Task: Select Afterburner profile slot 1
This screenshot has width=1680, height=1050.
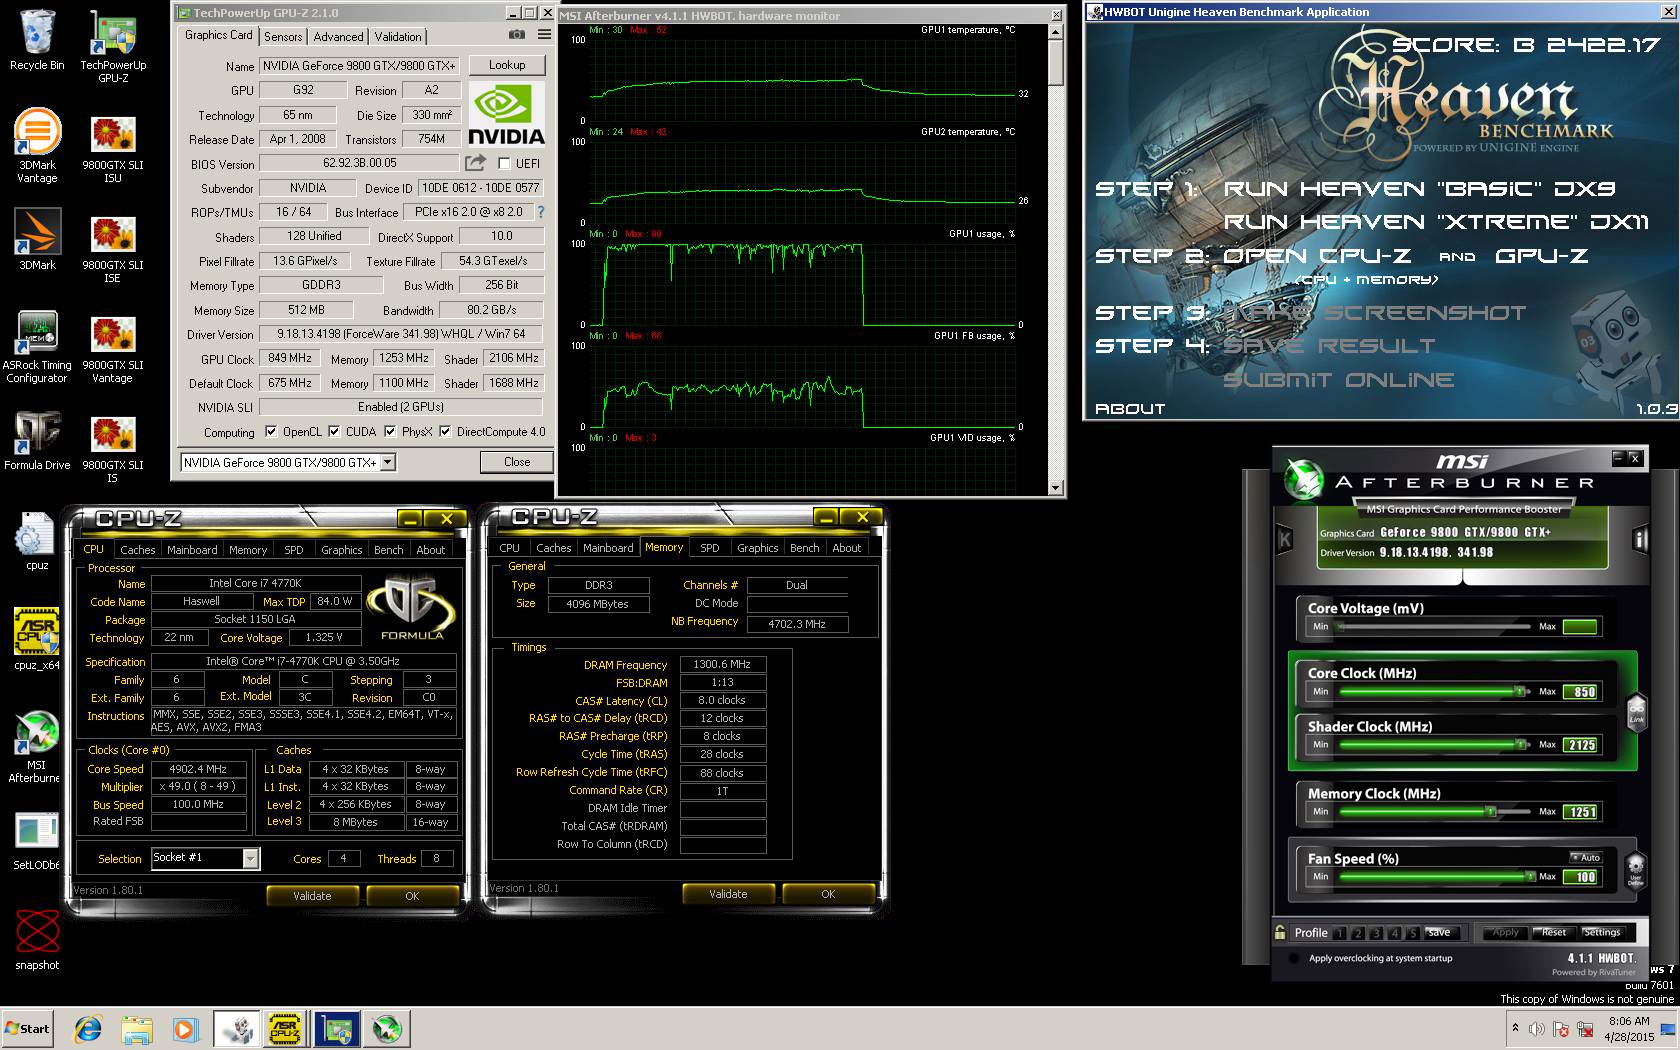Action: [x=1339, y=933]
